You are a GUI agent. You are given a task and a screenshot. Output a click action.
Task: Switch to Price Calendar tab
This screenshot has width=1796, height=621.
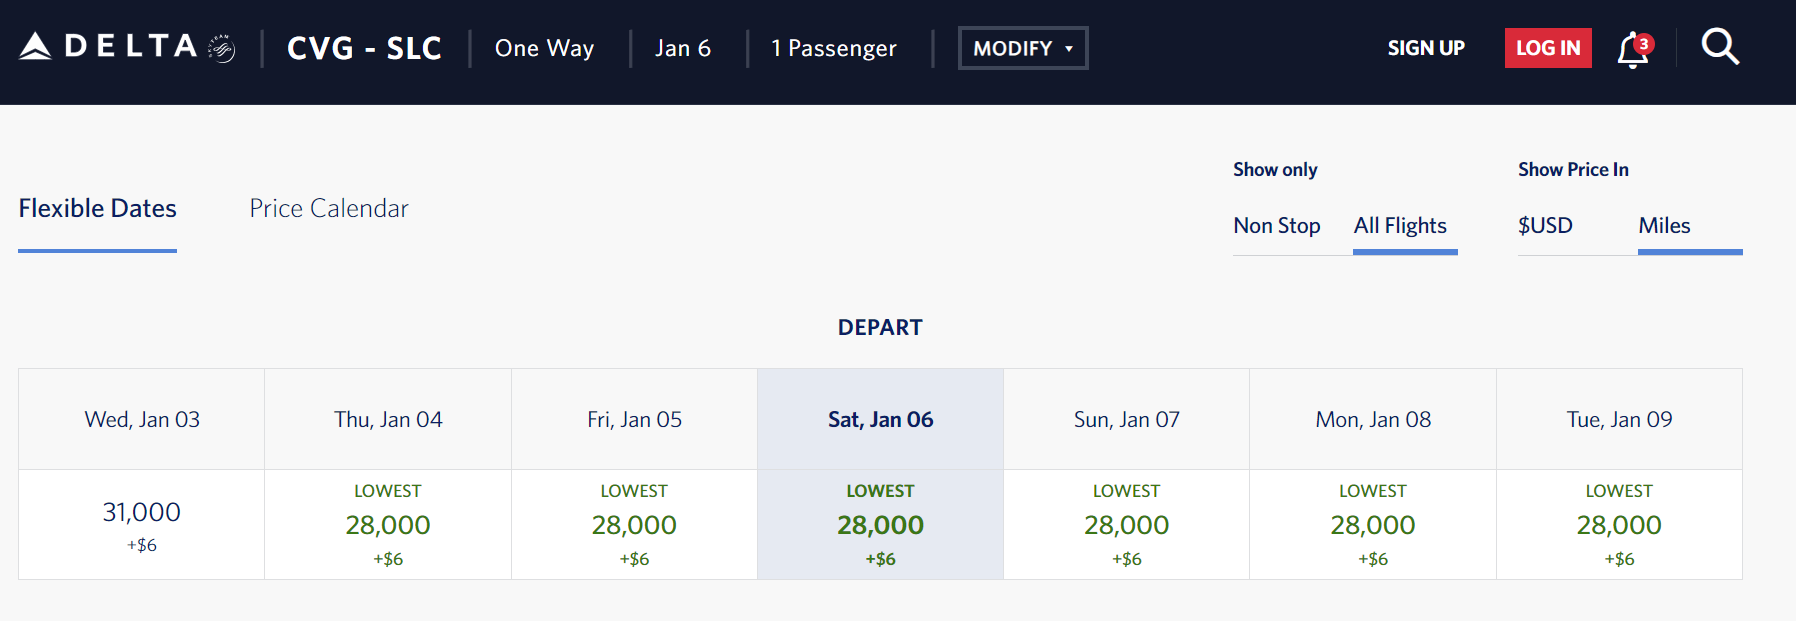[x=328, y=208]
